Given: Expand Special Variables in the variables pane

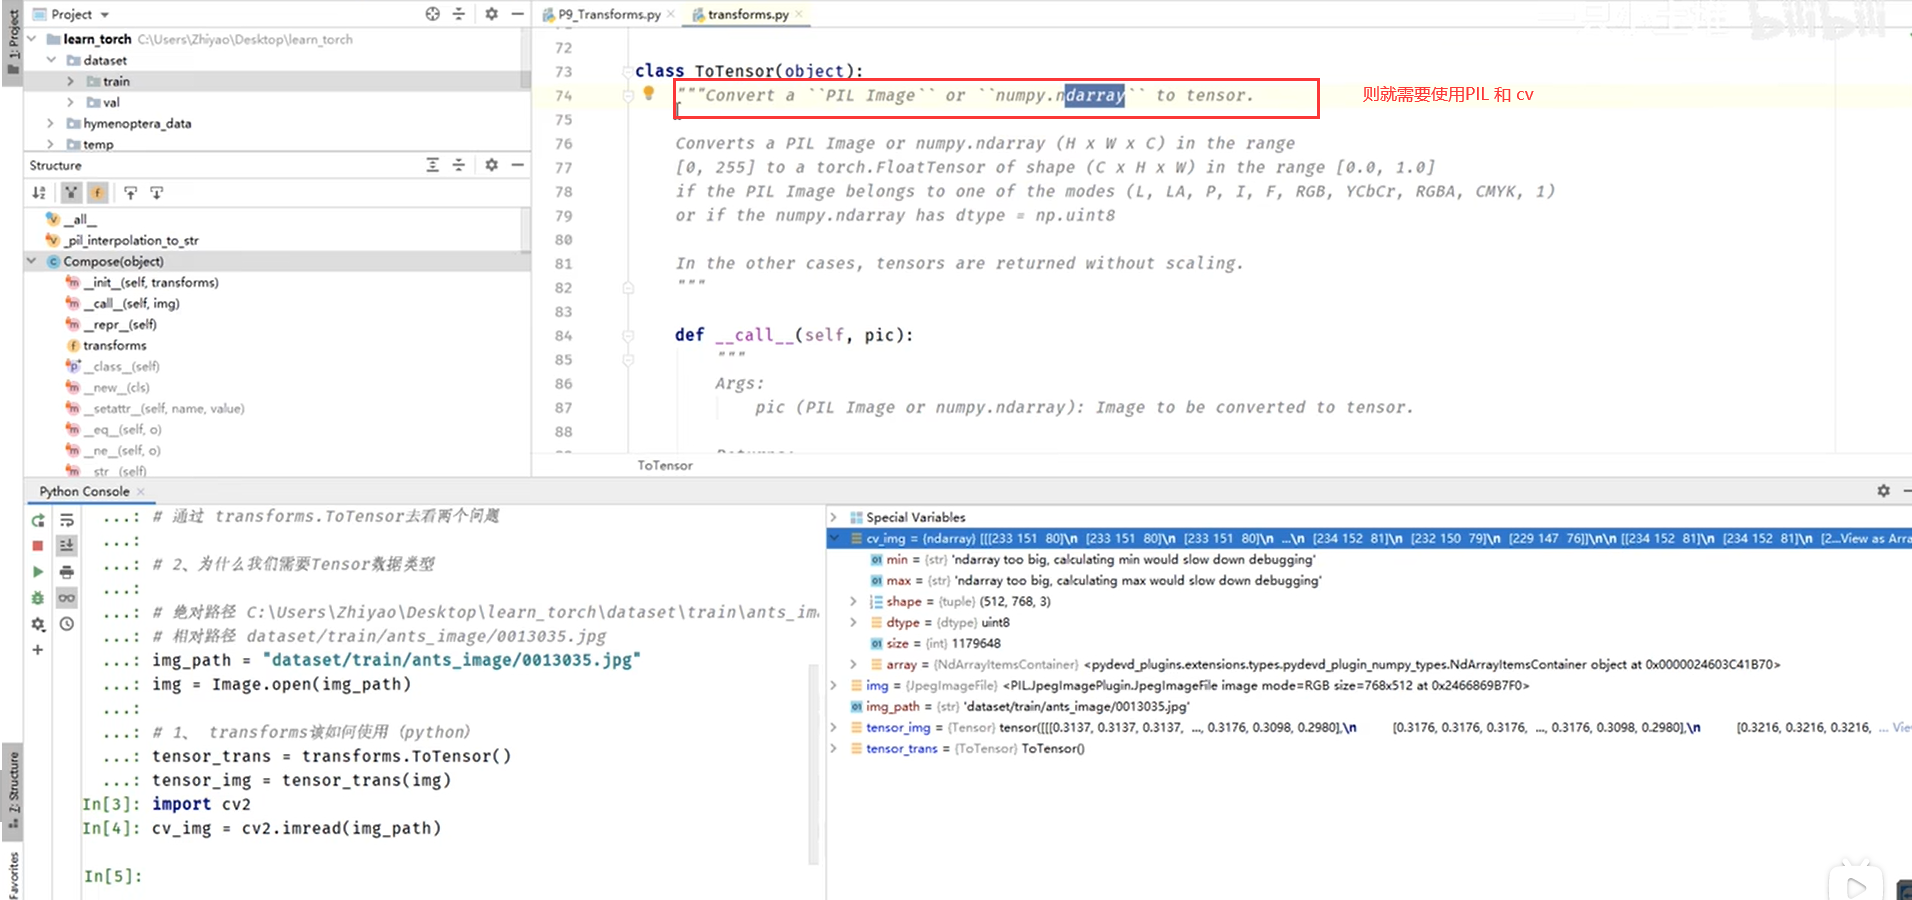Looking at the screenshot, I should coord(833,517).
